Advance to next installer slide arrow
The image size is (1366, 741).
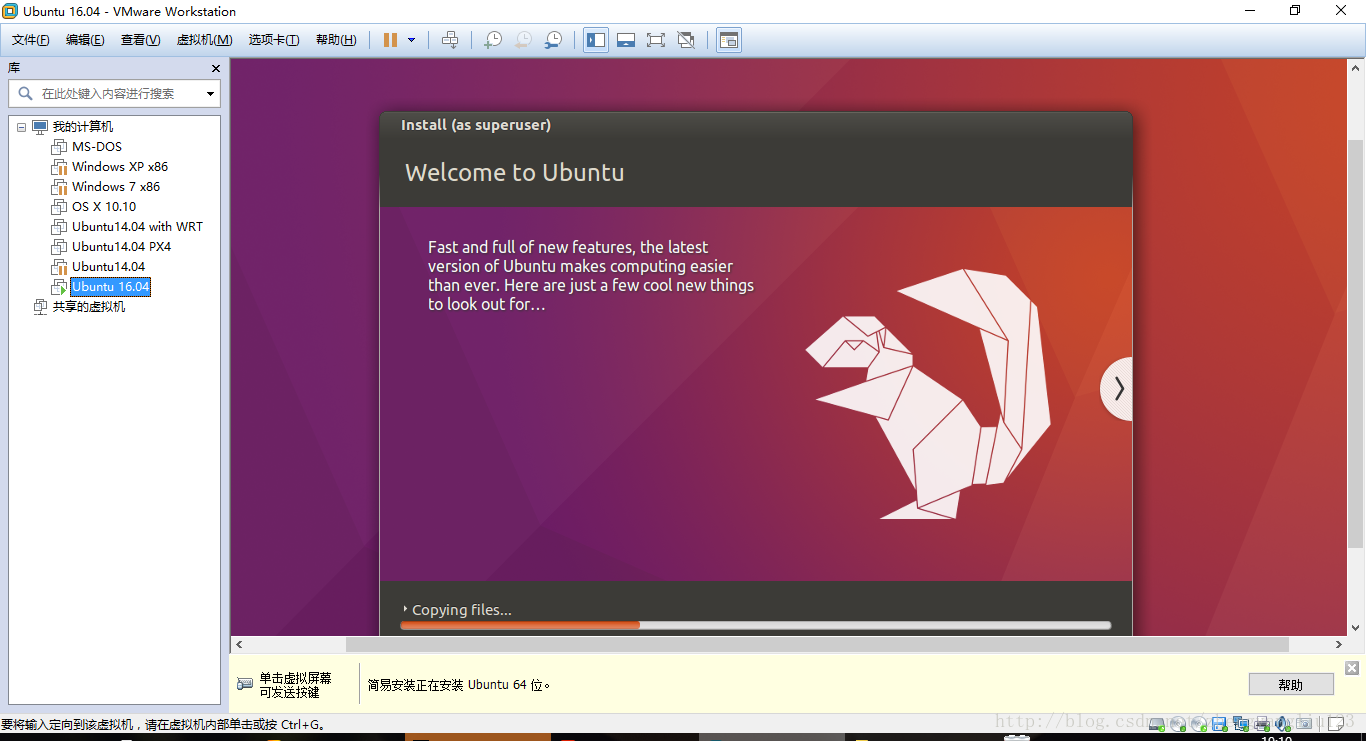point(1117,388)
